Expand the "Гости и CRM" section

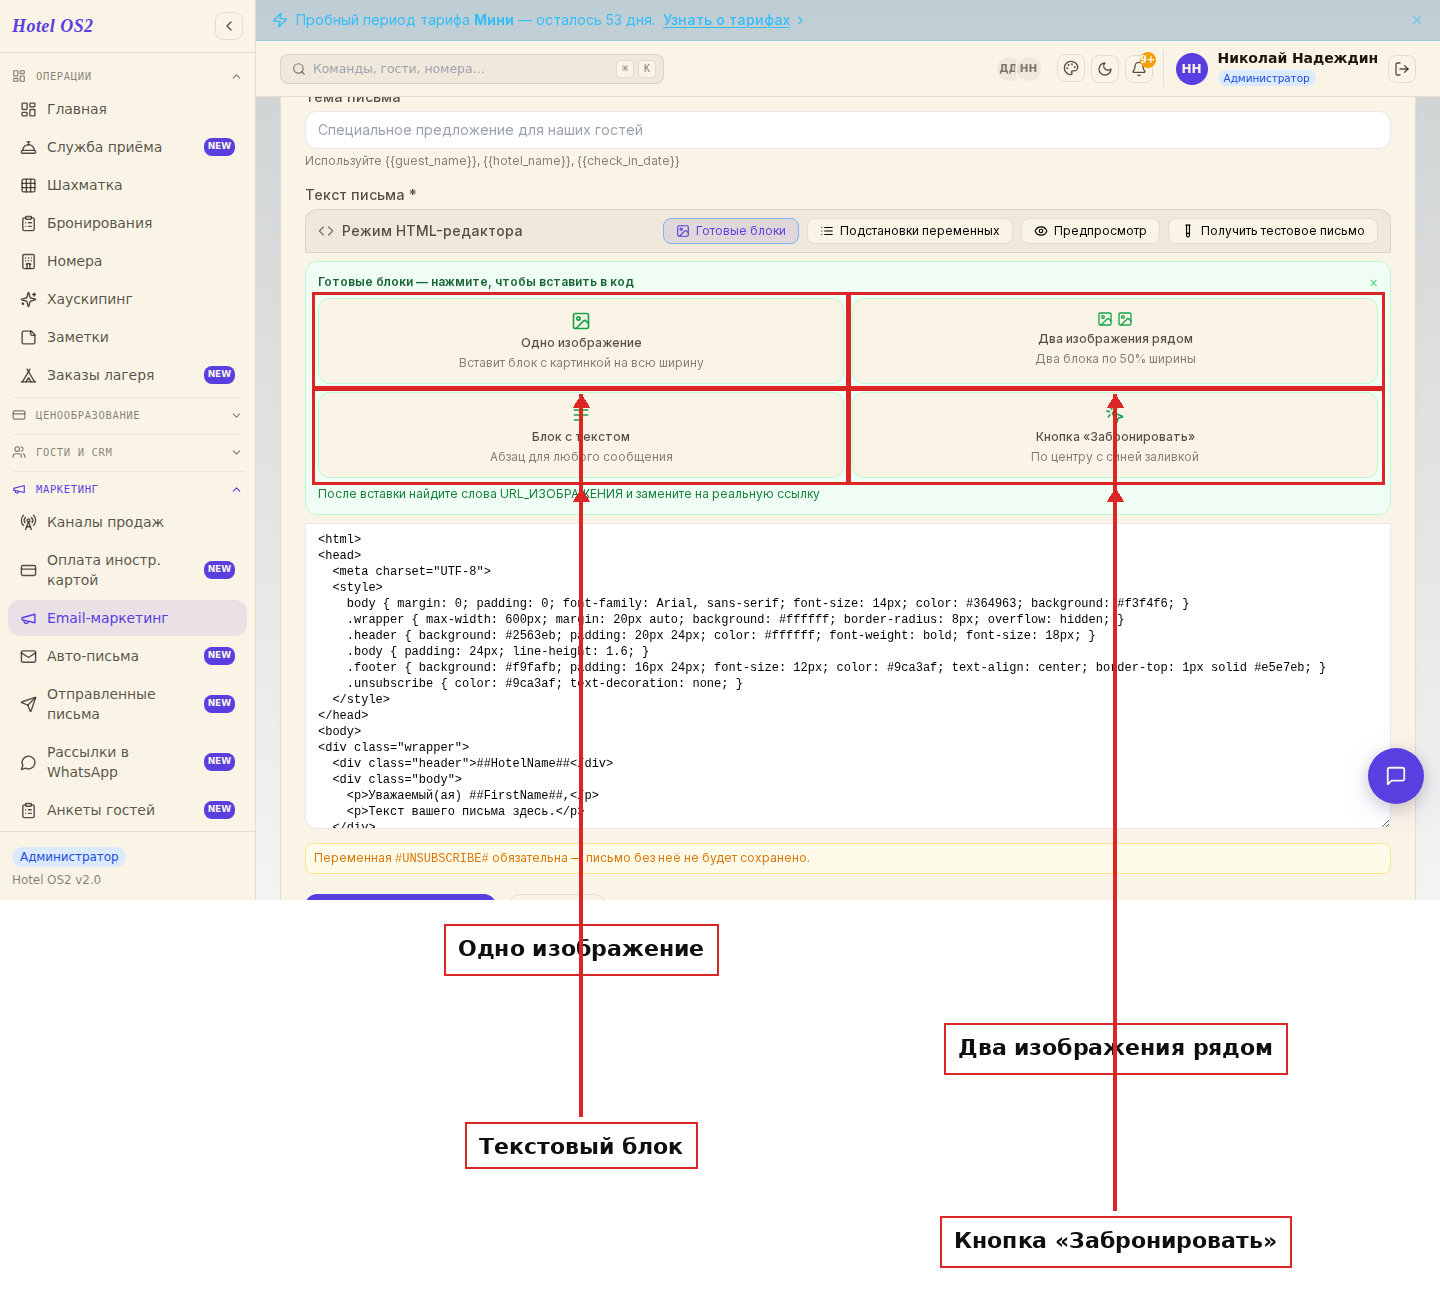click(x=127, y=452)
